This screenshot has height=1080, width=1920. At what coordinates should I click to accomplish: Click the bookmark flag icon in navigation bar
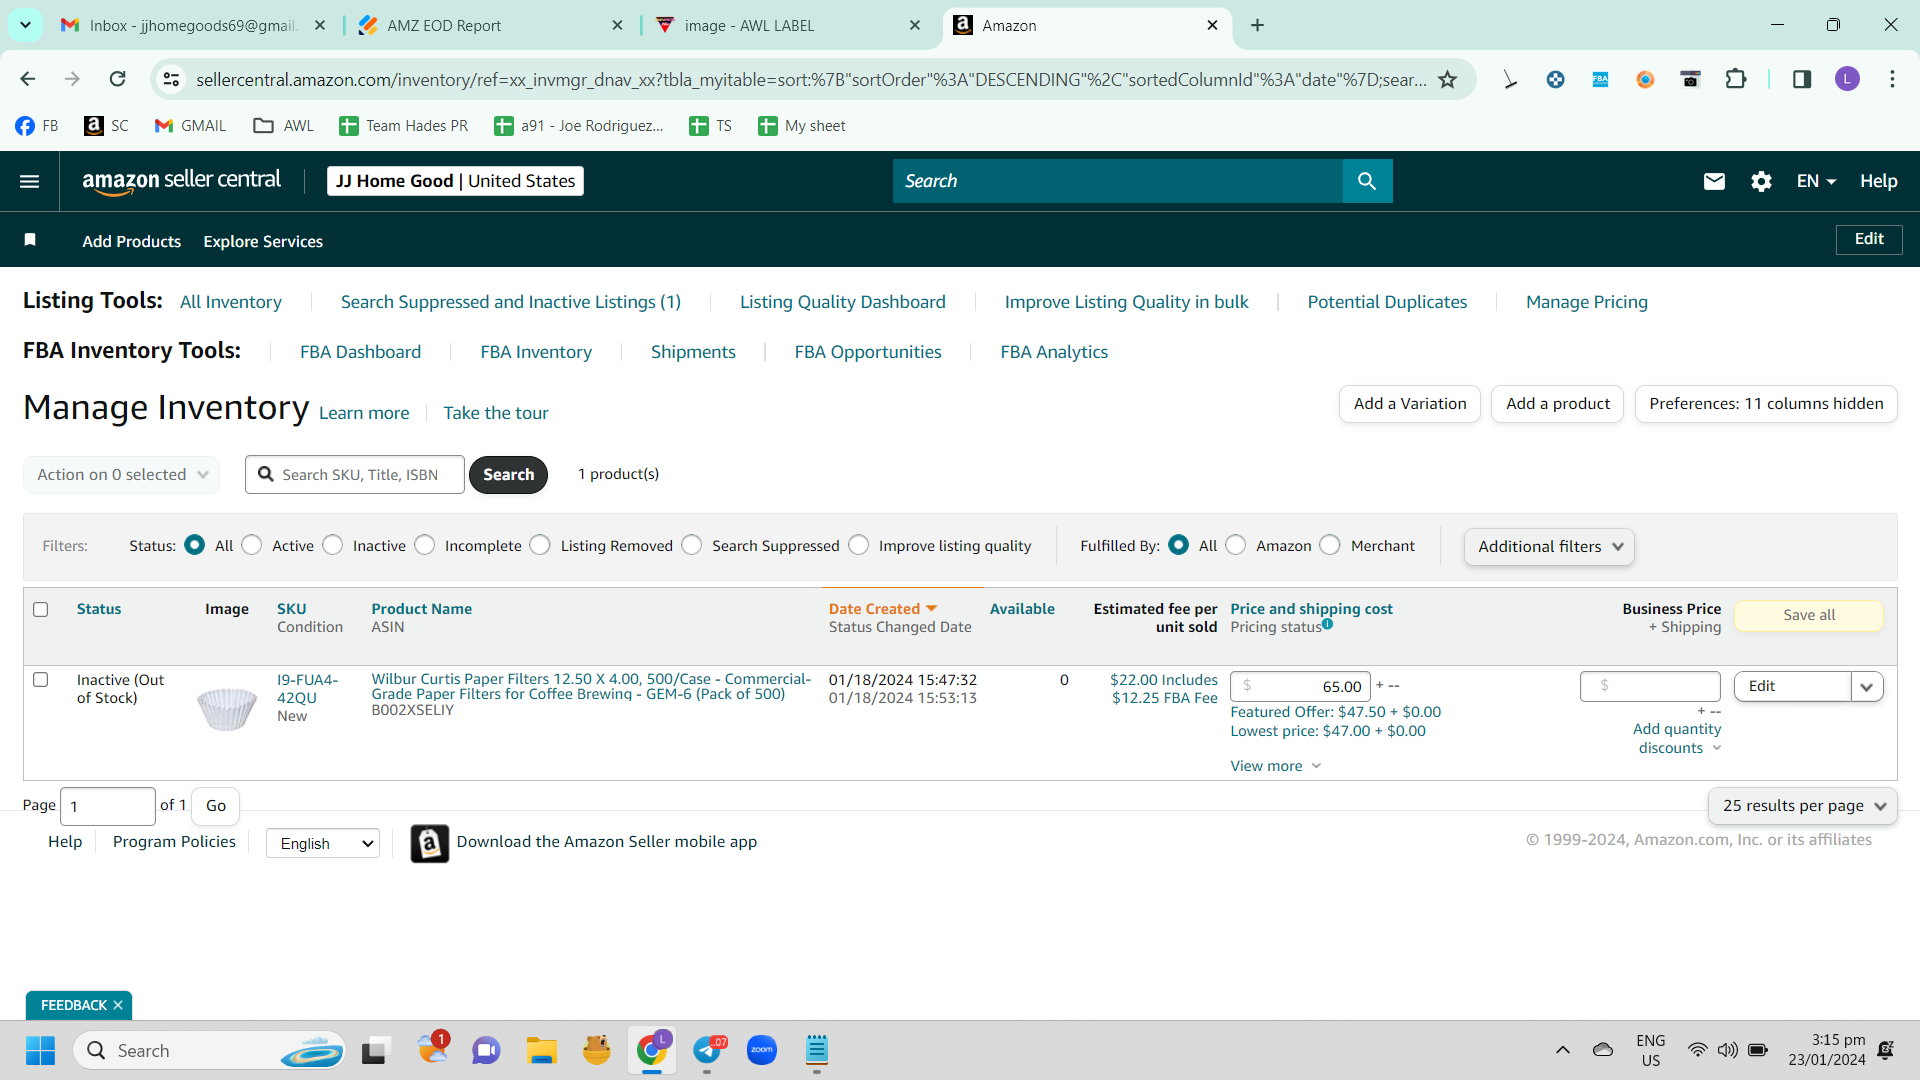(30, 240)
